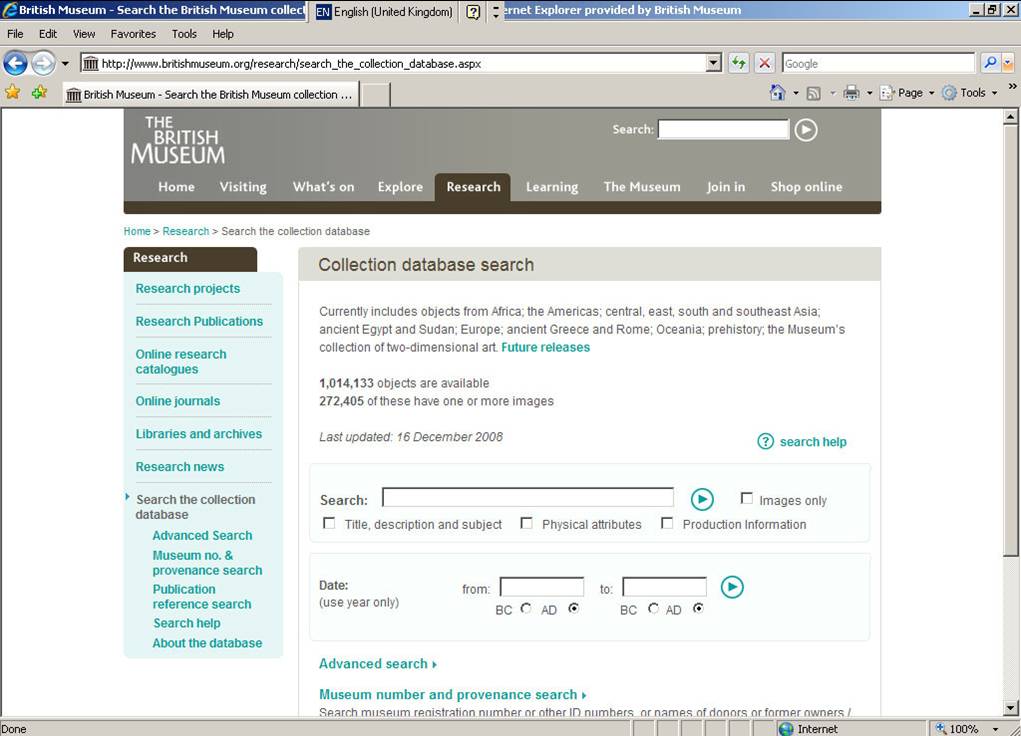Select the AD radio for the from date

click(x=573, y=608)
